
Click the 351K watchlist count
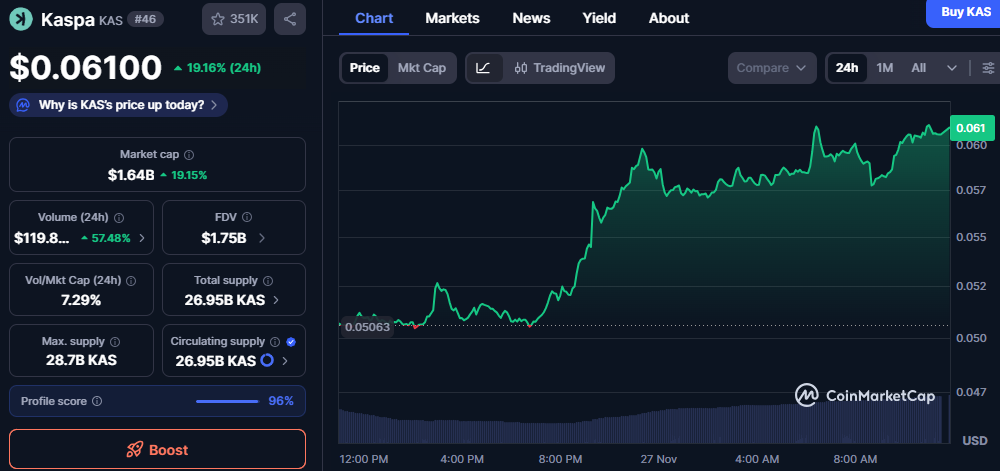click(244, 19)
